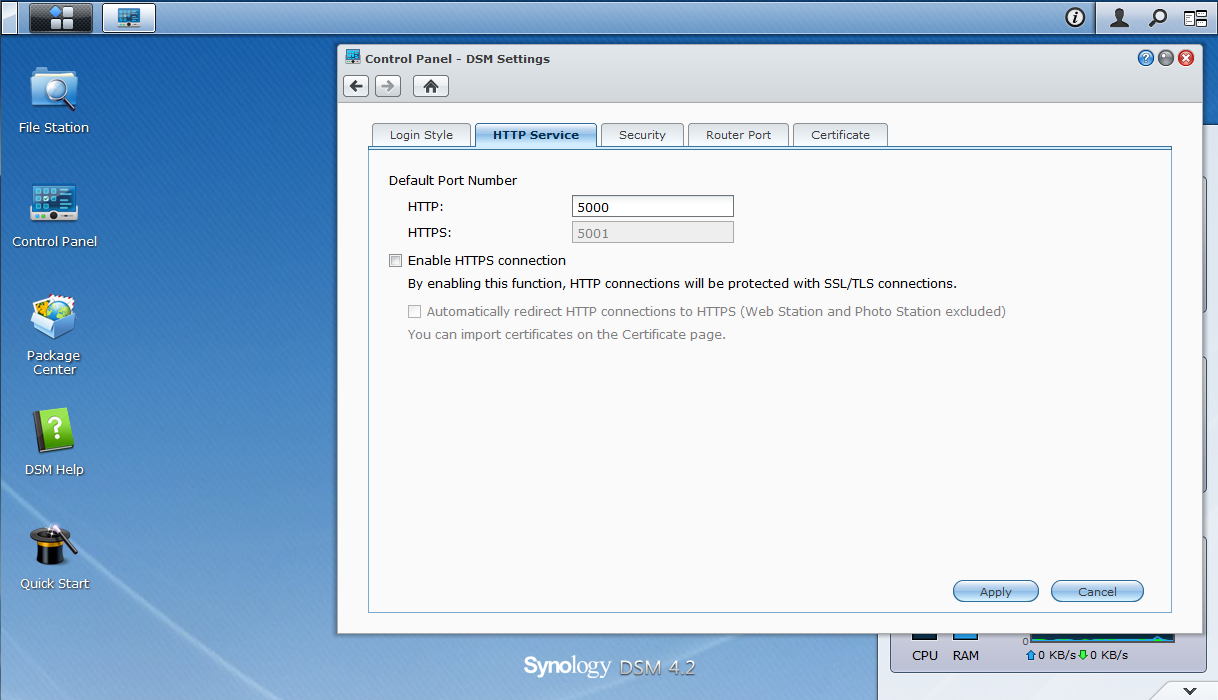1218x700 pixels.
Task: Open the Security tab
Action: pos(642,135)
